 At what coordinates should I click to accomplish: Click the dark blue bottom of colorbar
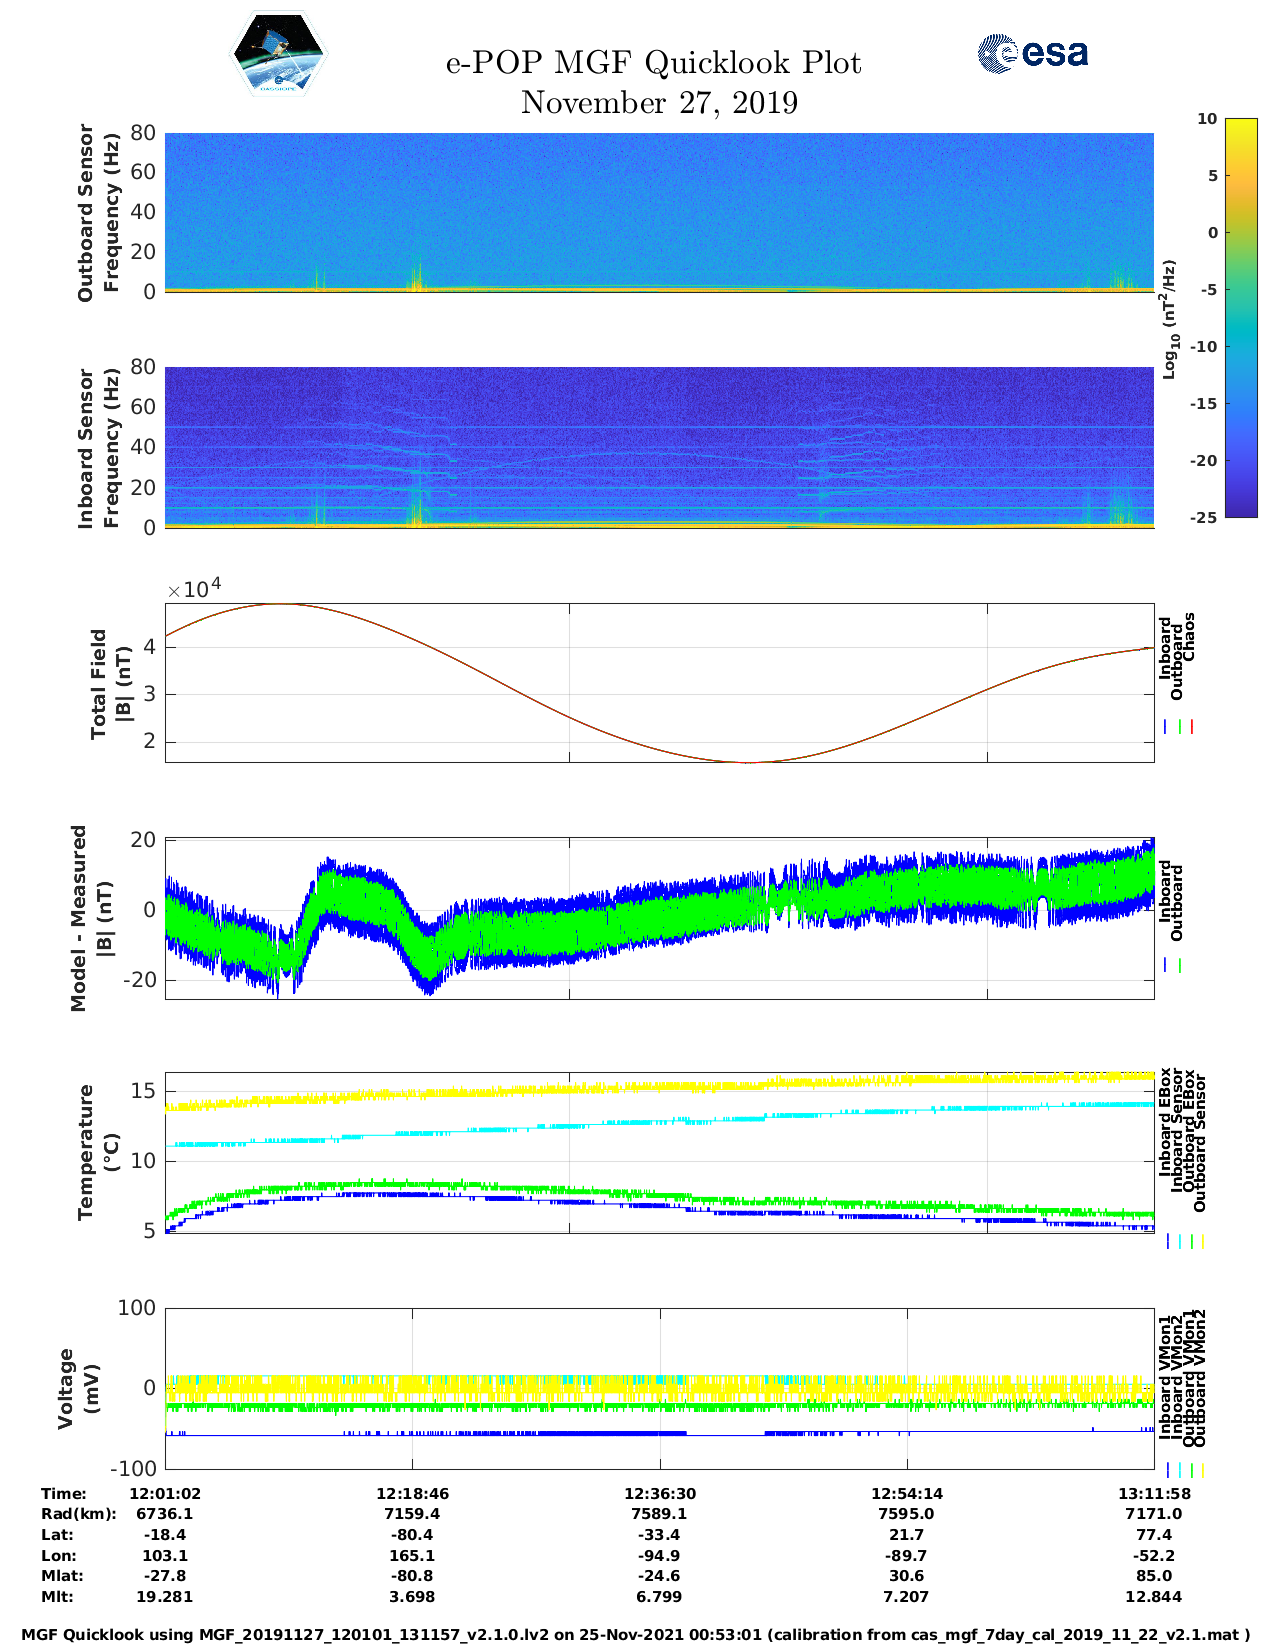(1241, 510)
